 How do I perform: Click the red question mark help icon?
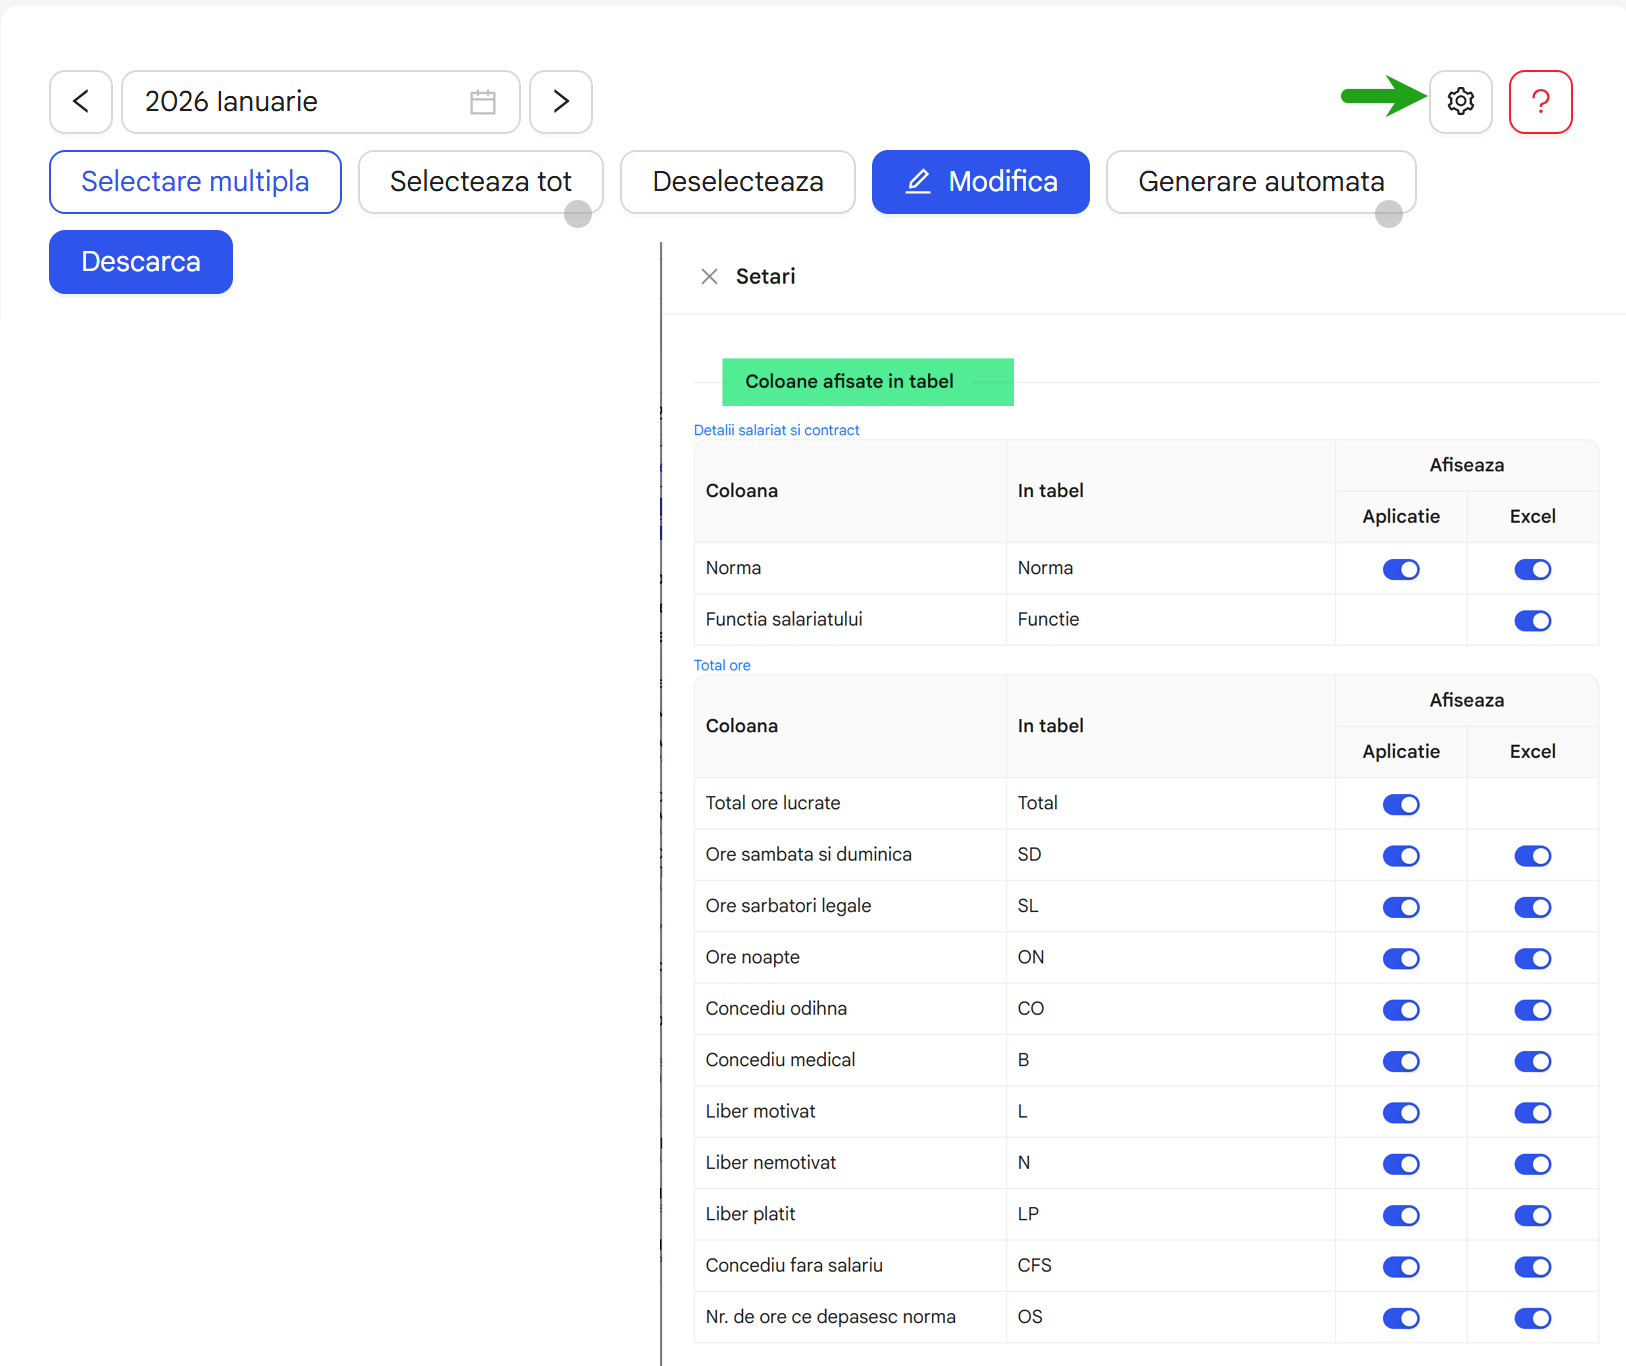pyautogui.click(x=1541, y=101)
